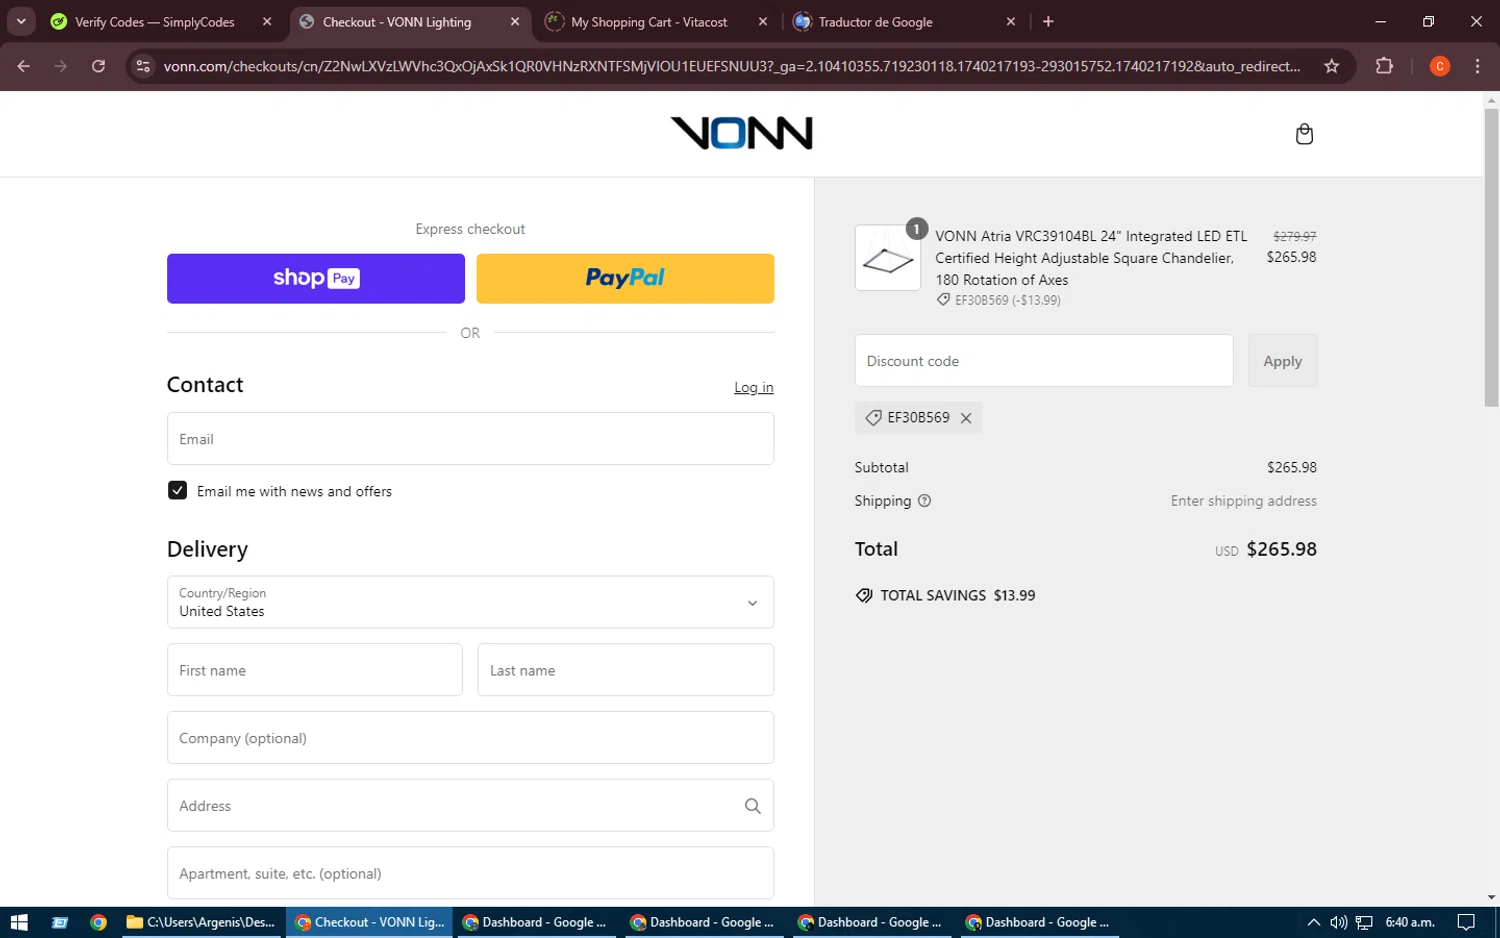The width and height of the screenshot is (1500, 938).
Task: Open the Windows notification center
Action: click(x=1466, y=922)
